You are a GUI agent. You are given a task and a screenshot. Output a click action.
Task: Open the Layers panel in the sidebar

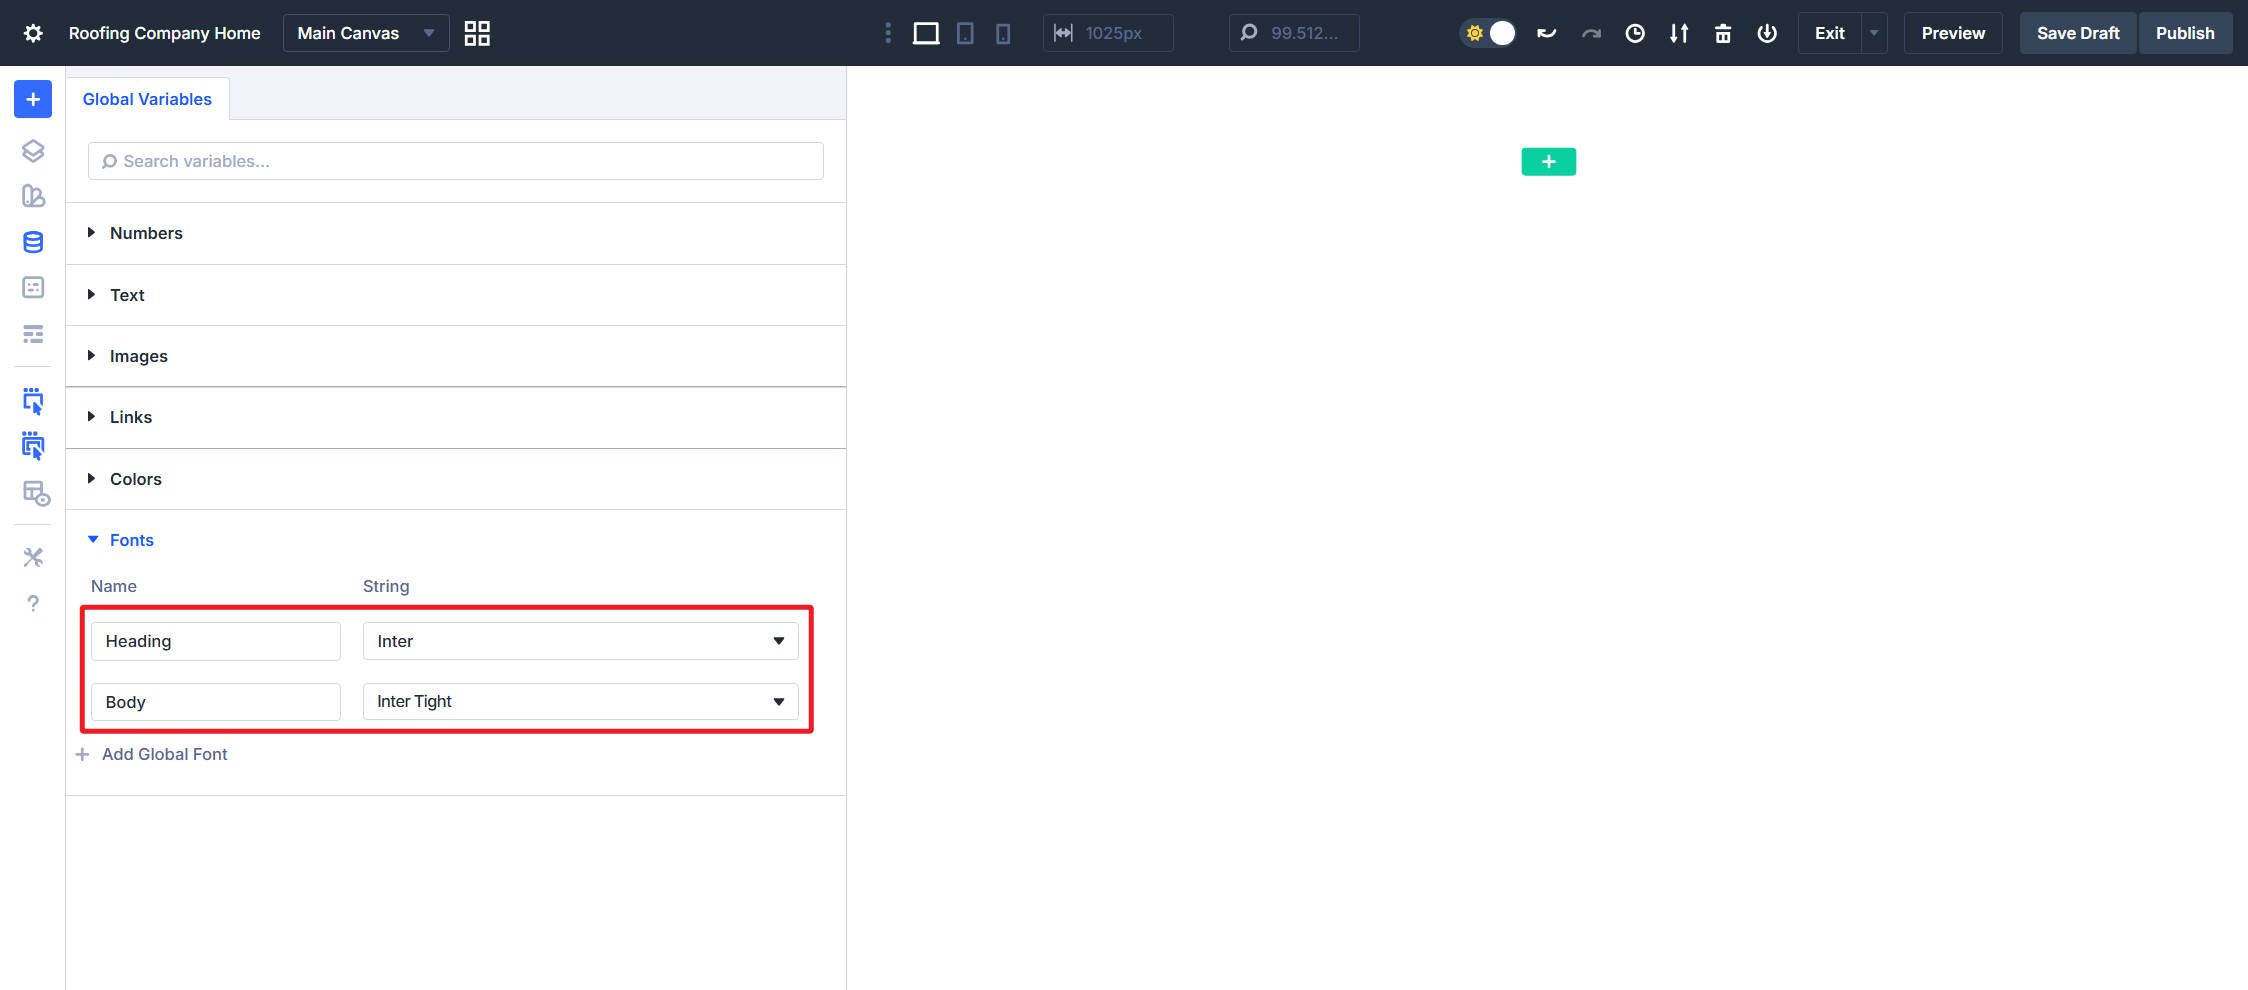[x=32, y=150]
